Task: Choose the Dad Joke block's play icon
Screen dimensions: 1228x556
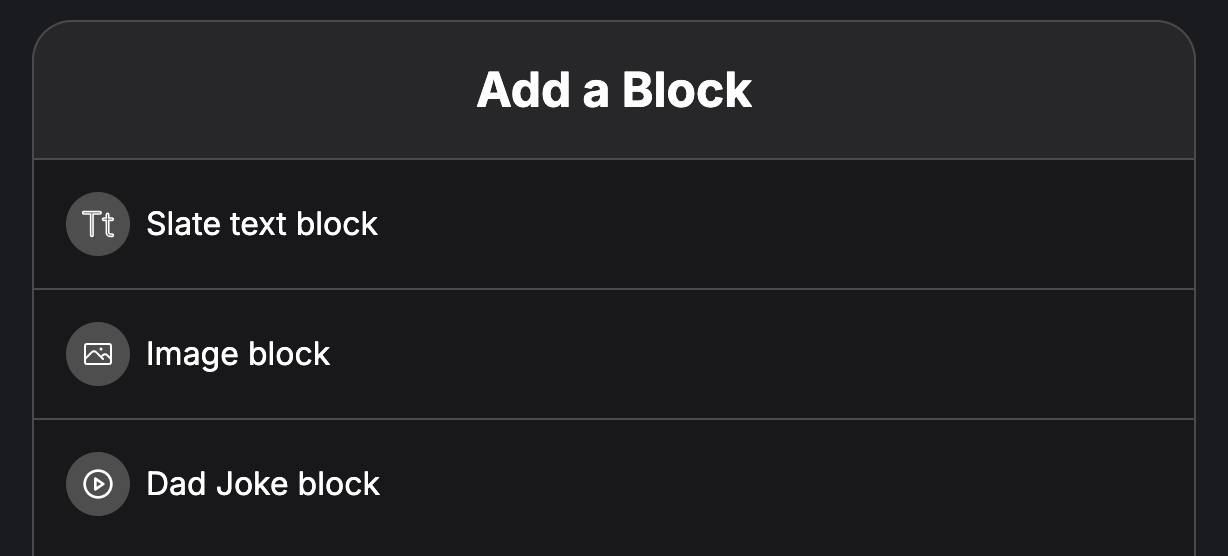Action: pos(98,484)
